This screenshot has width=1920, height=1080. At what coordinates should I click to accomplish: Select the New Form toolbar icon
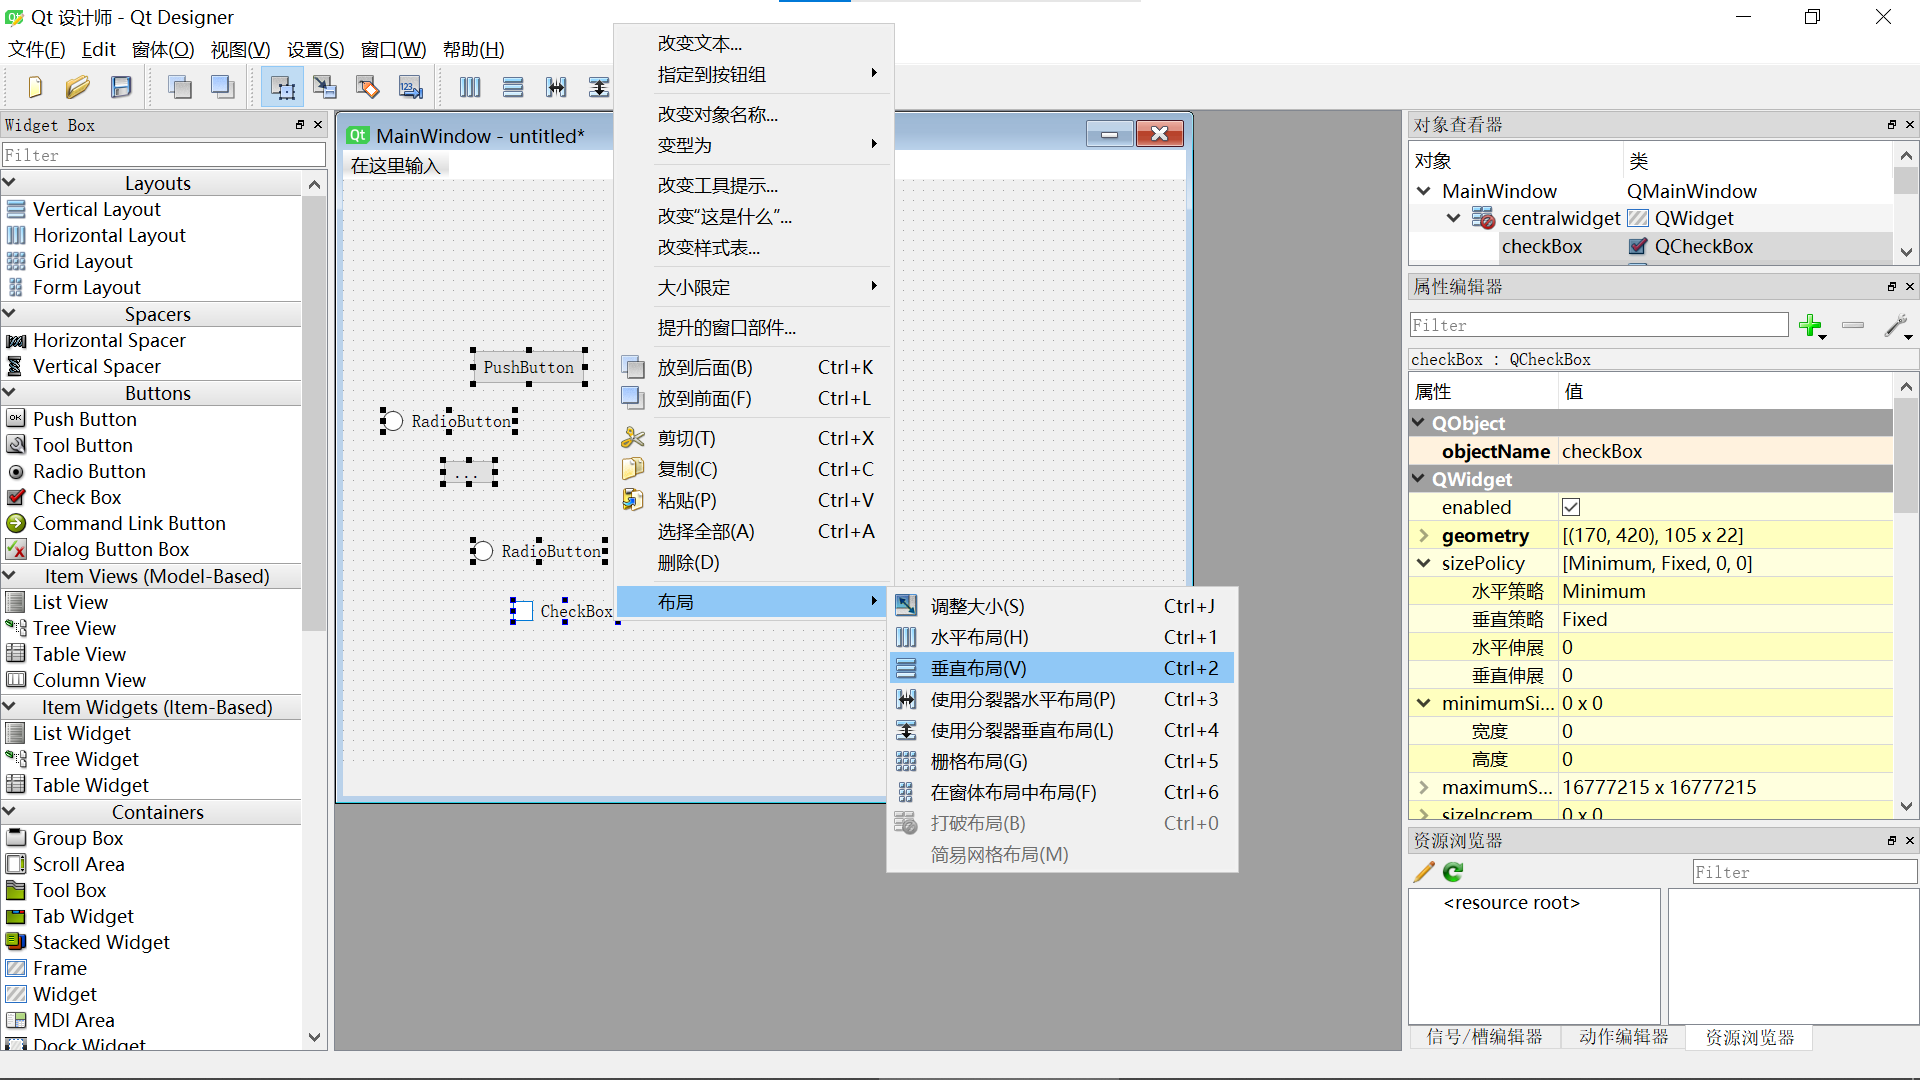(35, 87)
